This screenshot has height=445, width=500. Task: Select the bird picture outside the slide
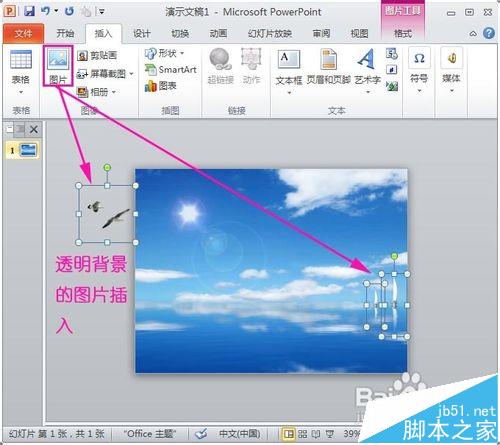pos(107,214)
